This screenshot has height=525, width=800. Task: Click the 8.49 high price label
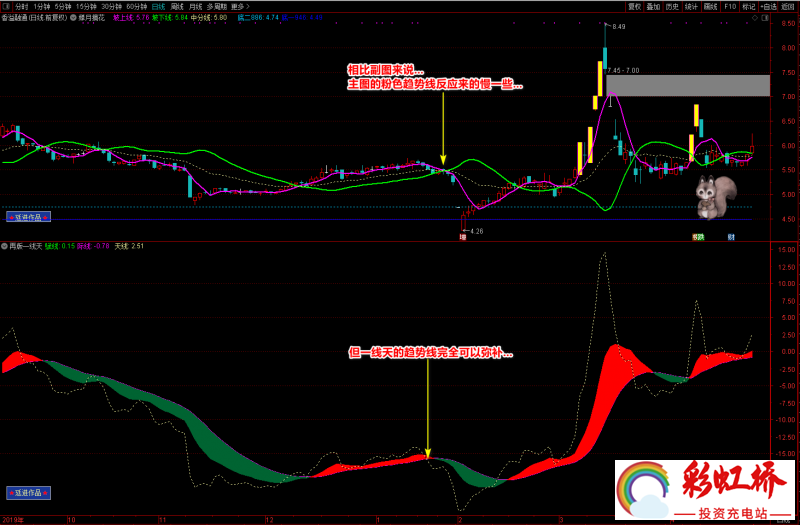tap(618, 27)
